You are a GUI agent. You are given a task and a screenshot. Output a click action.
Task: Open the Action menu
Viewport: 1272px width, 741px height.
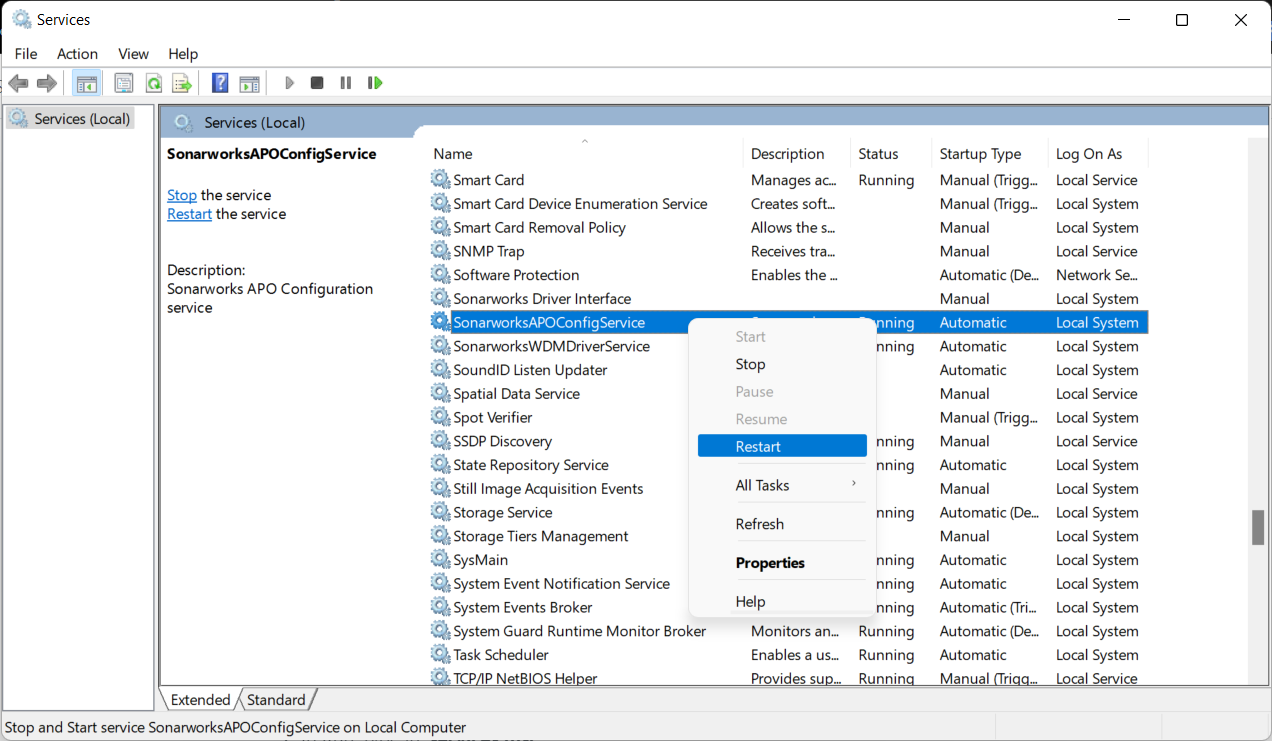coord(77,54)
